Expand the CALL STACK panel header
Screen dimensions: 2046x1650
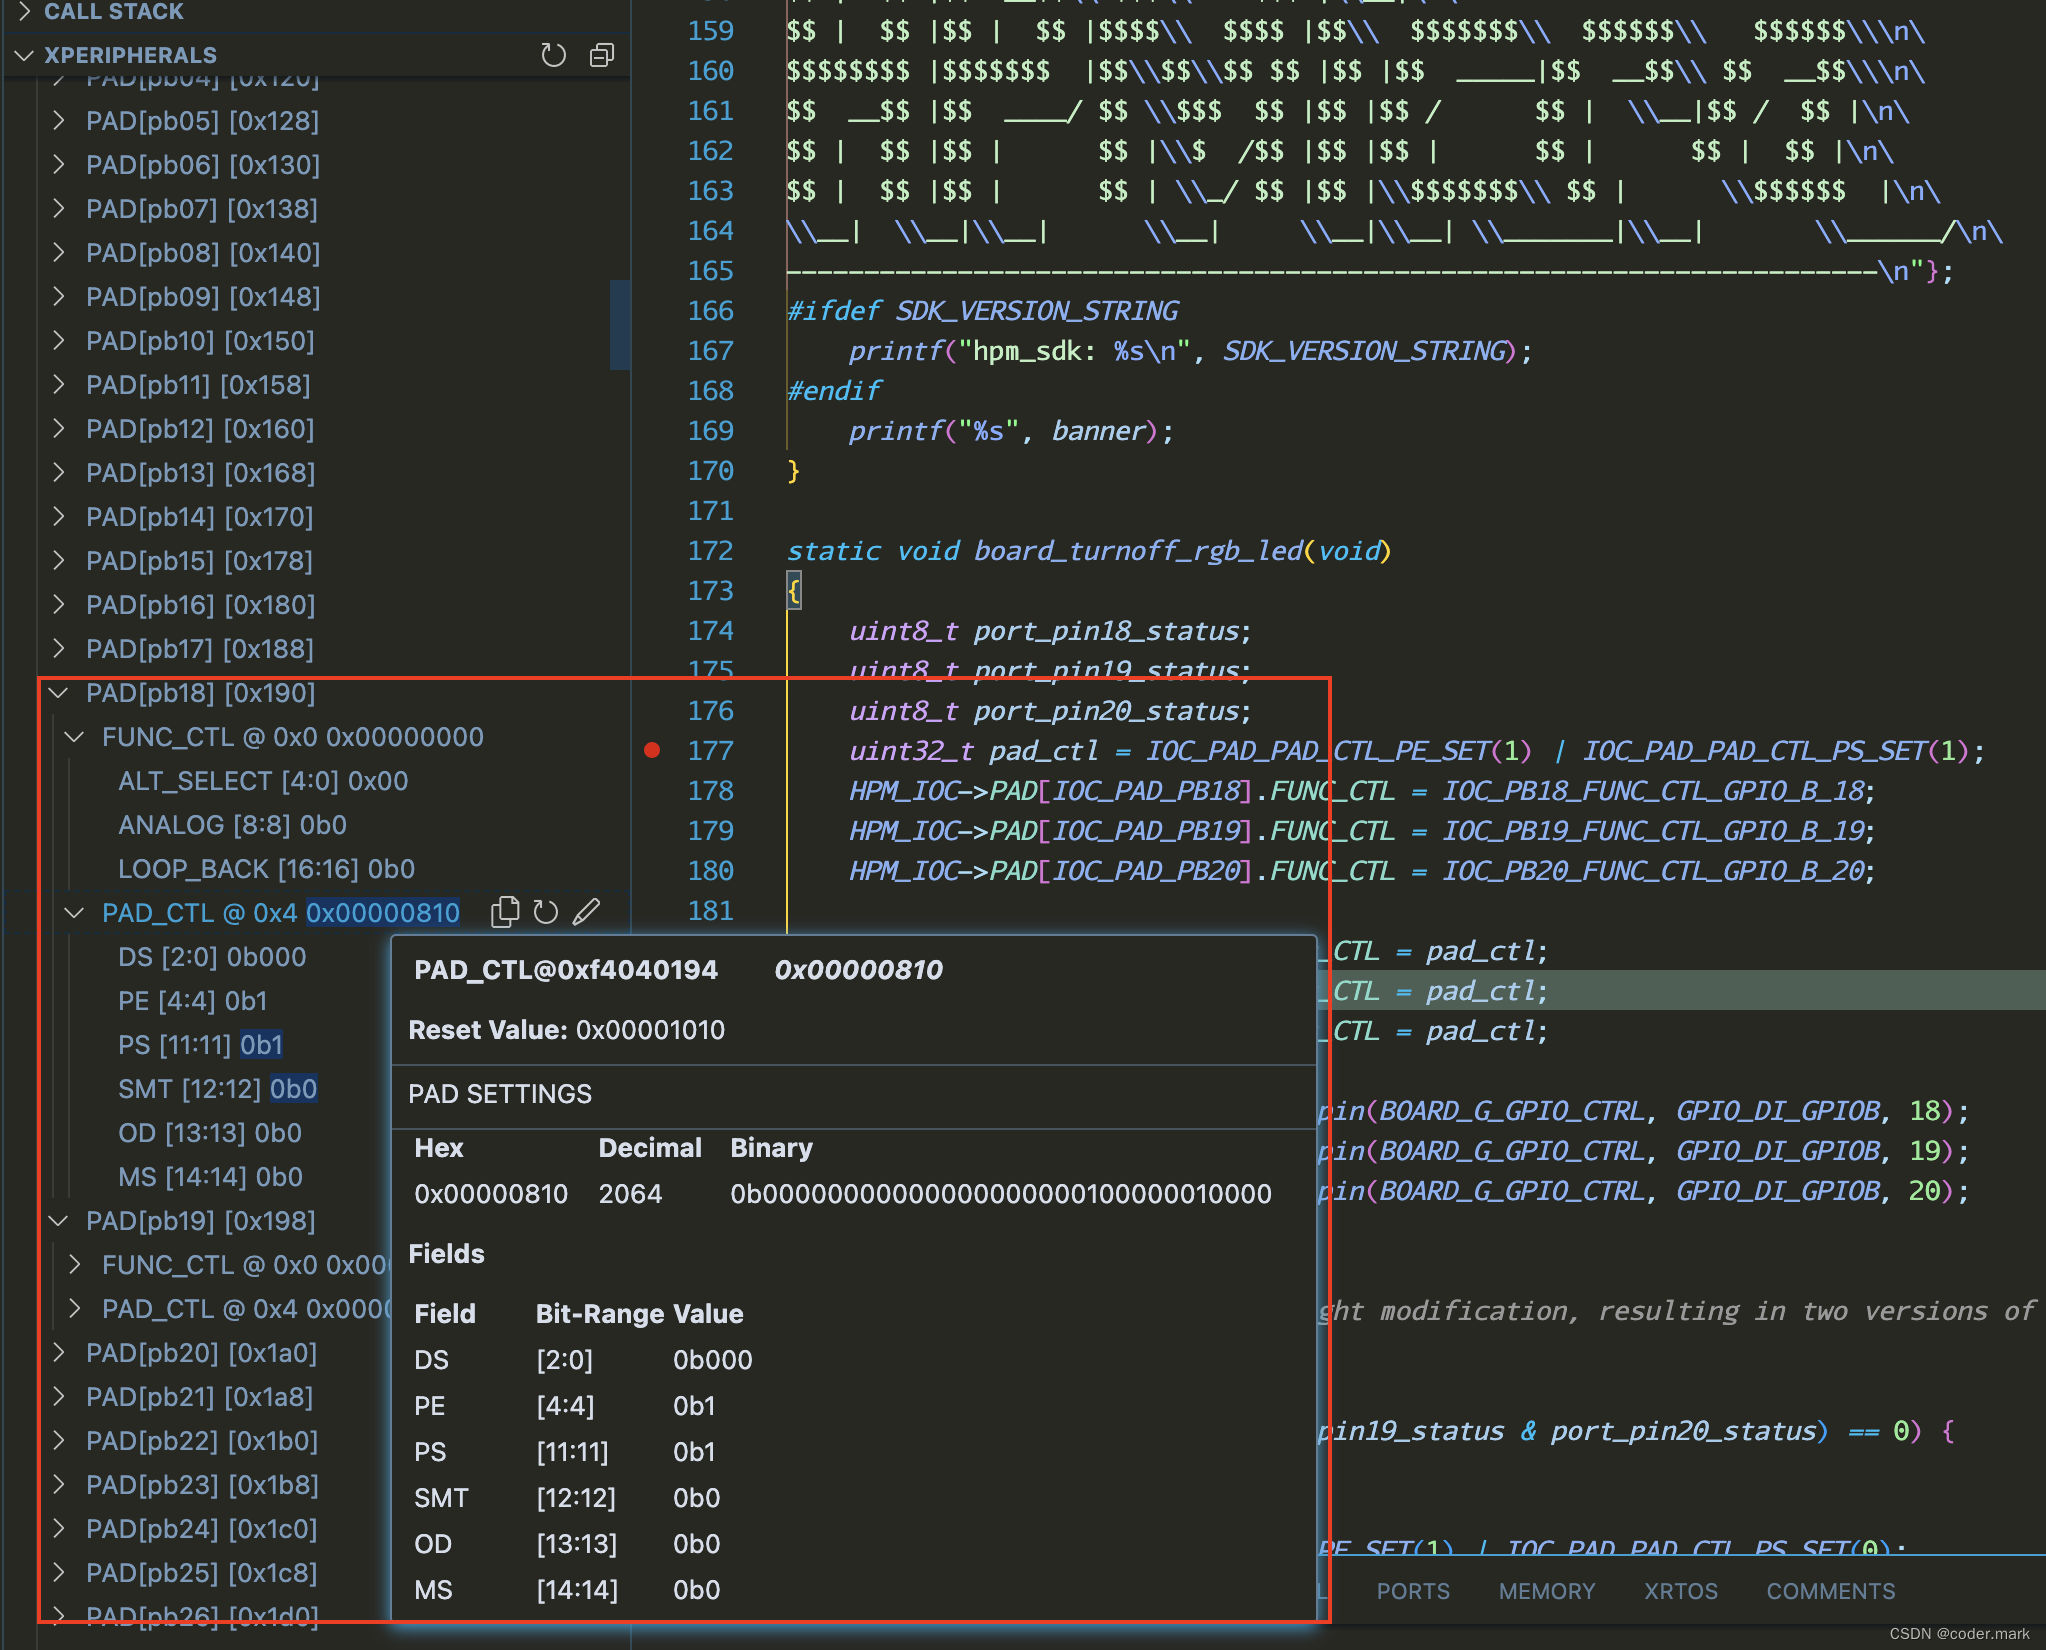click(x=25, y=12)
